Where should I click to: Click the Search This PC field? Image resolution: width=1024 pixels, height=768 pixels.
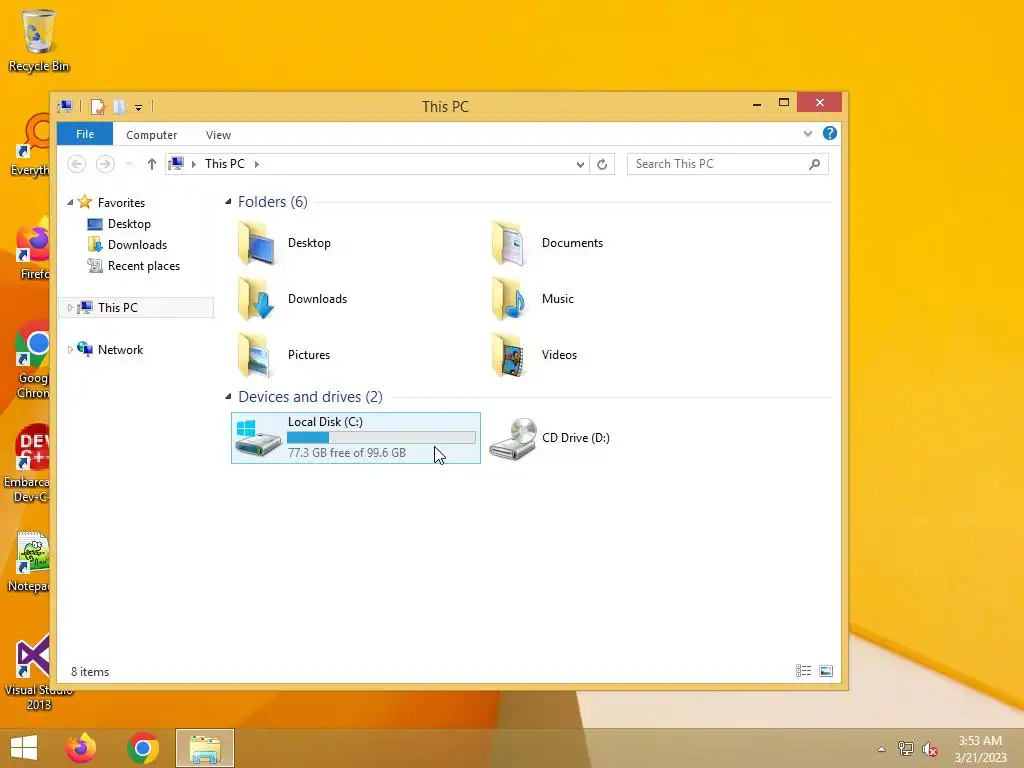pos(728,164)
